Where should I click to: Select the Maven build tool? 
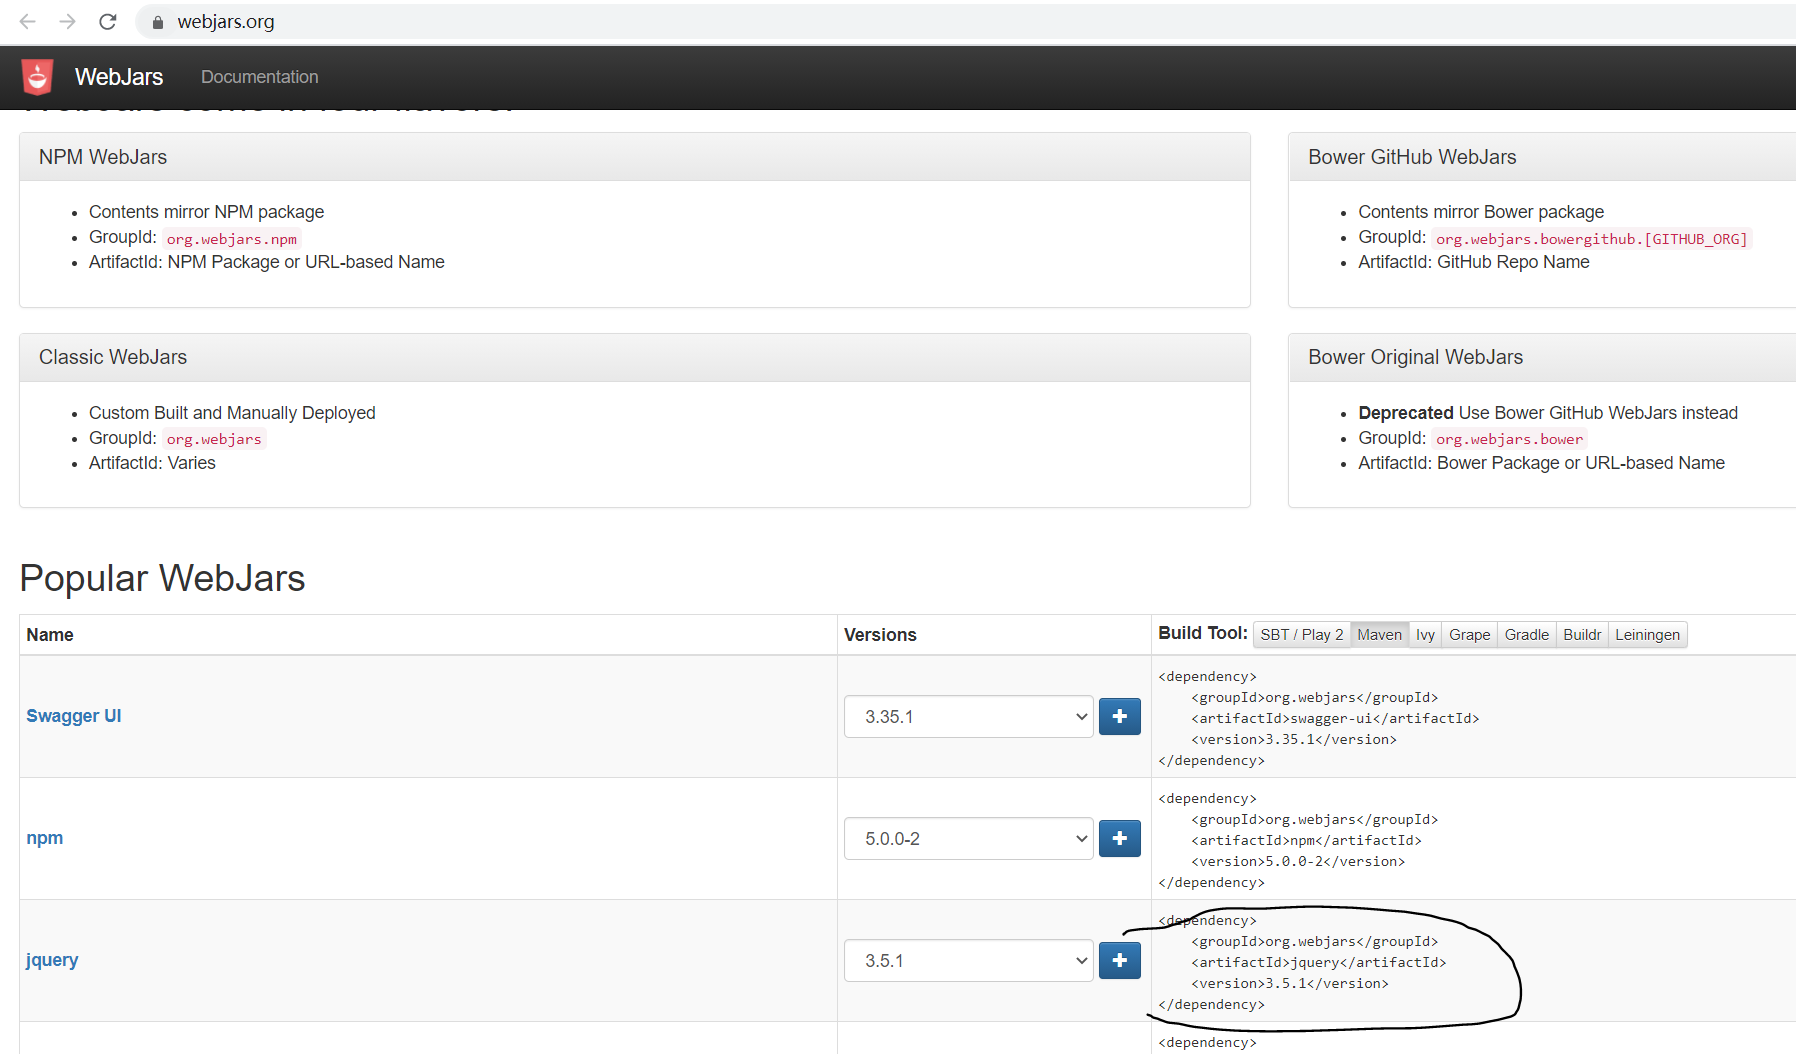[1380, 635]
